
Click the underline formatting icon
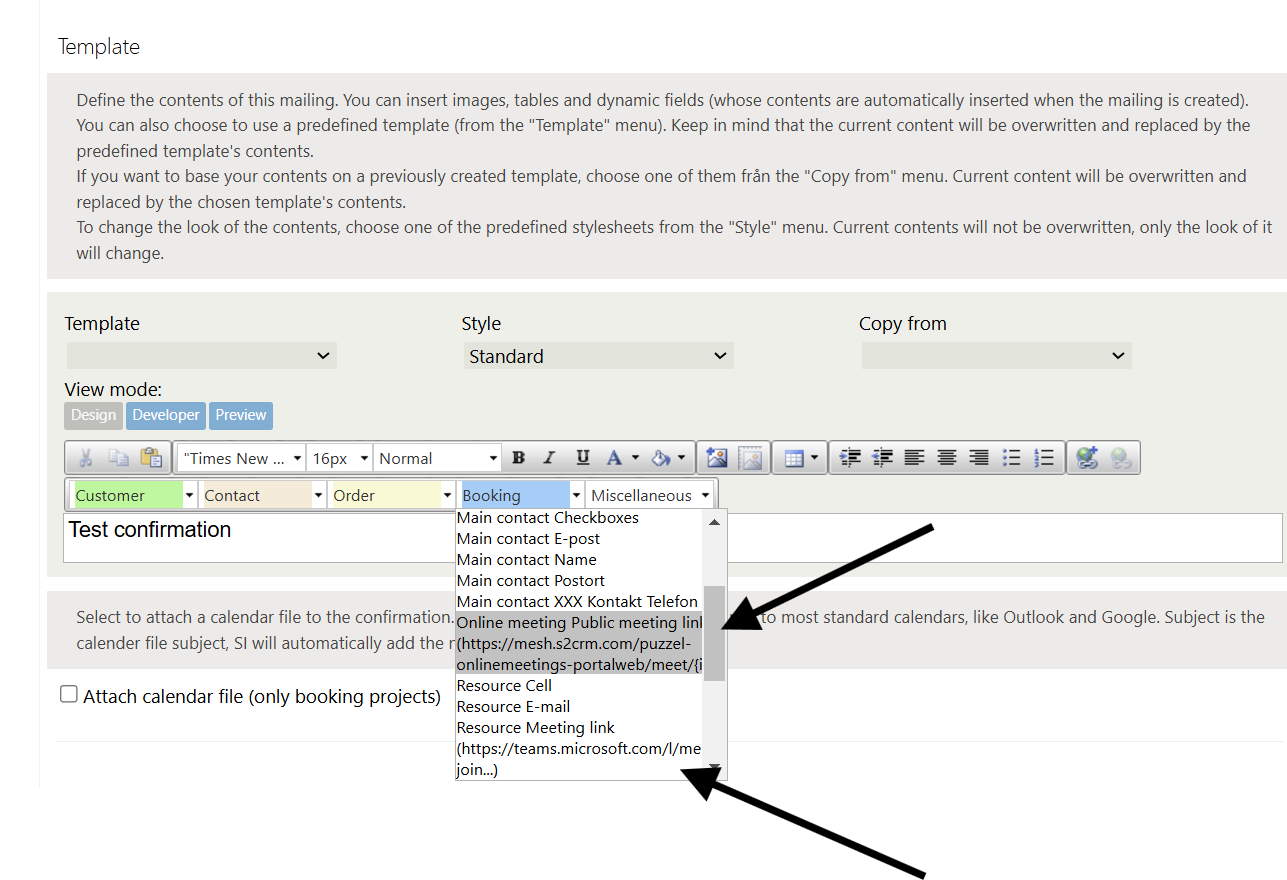(582, 458)
